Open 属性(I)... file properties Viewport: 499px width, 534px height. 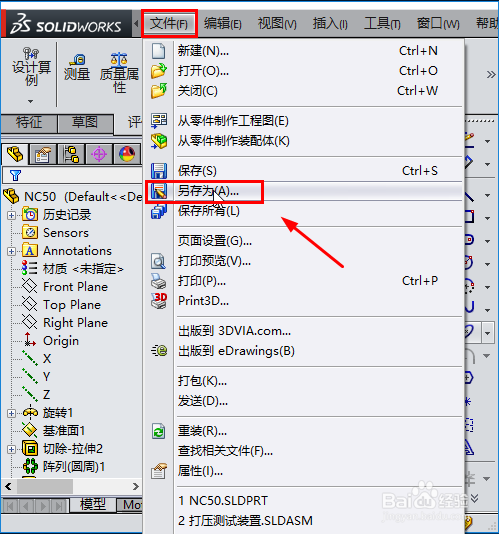click(x=303, y=471)
